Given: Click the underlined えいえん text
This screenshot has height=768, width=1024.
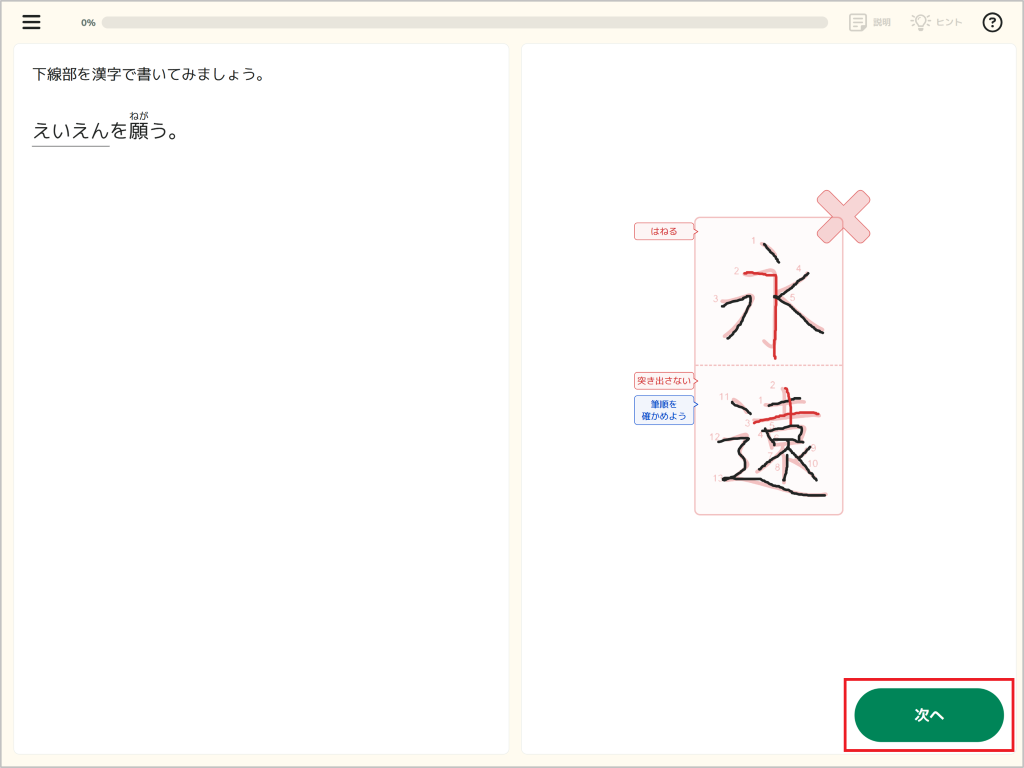Looking at the screenshot, I should pyautogui.click(x=71, y=131).
